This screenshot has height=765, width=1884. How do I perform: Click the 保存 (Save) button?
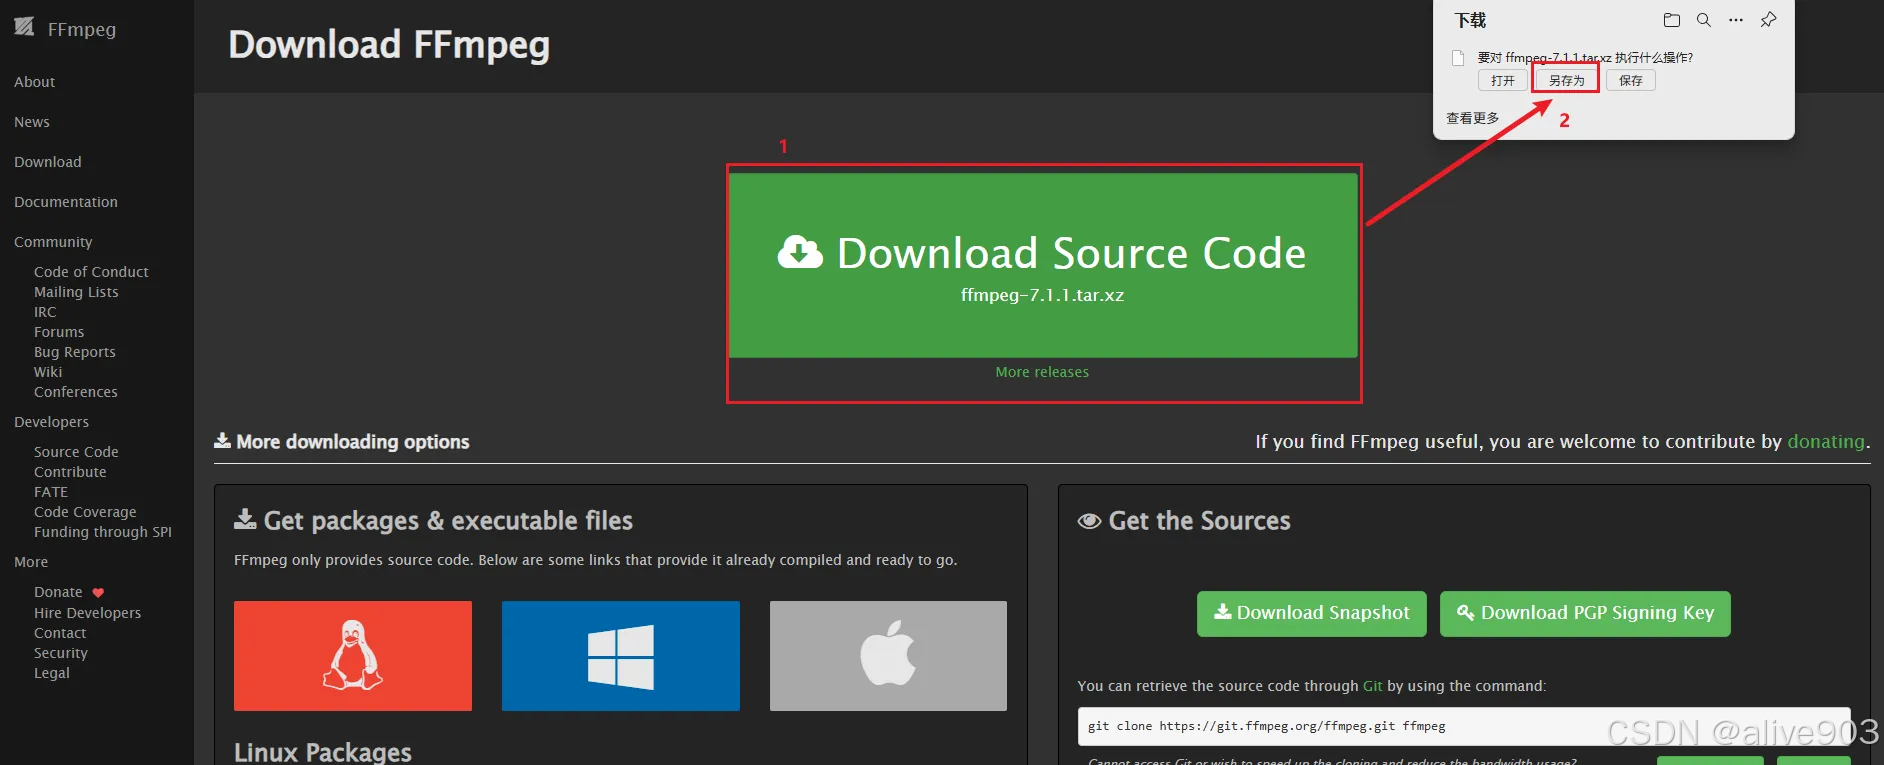(1631, 81)
